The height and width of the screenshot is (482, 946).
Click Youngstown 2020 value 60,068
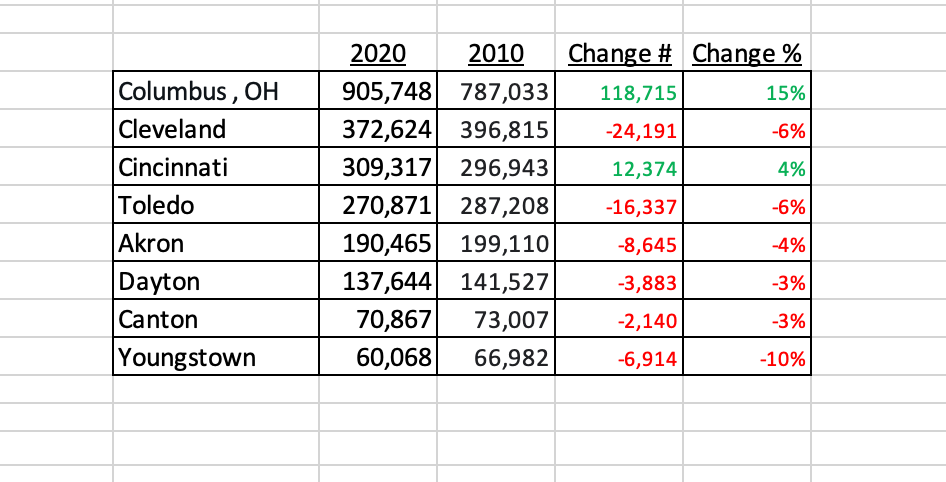coord(378,357)
